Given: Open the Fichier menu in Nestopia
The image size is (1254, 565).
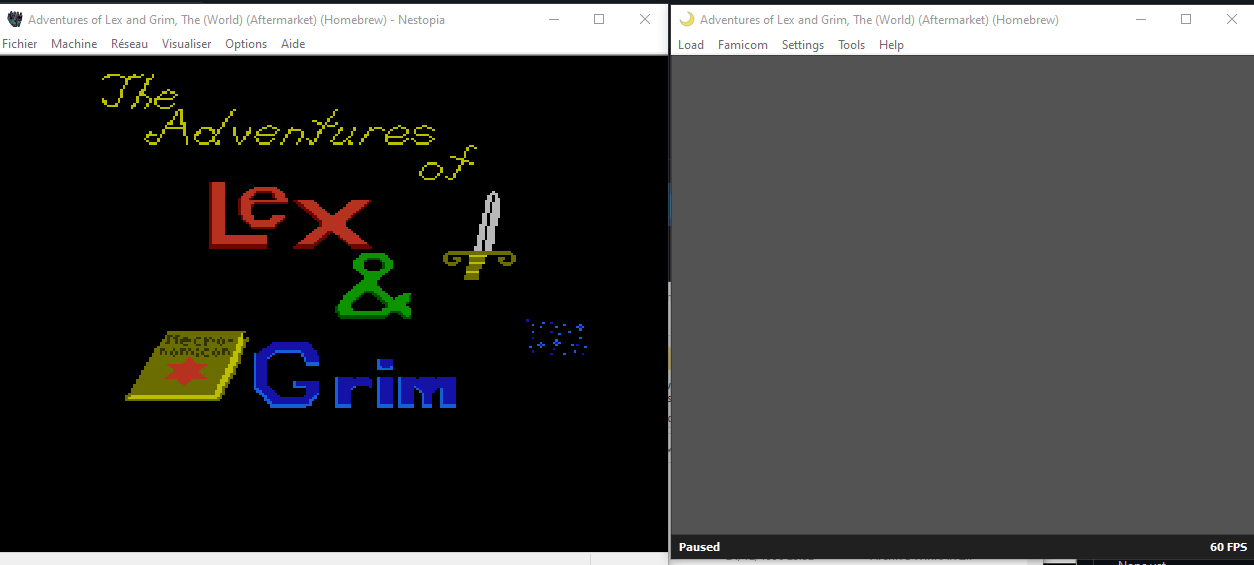Looking at the screenshot, I should (x=19, y=44).
